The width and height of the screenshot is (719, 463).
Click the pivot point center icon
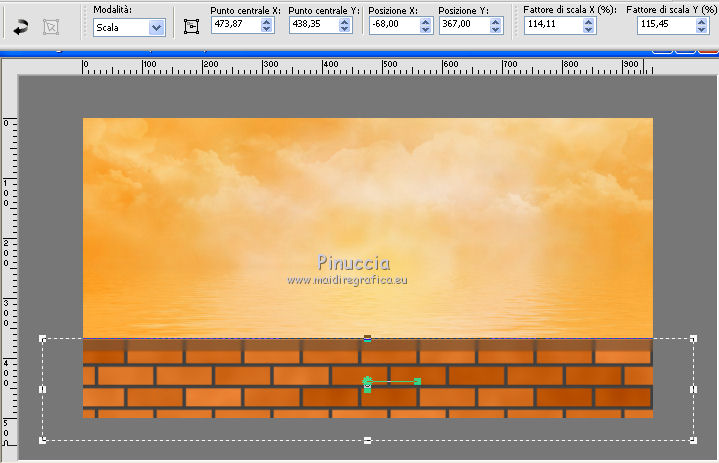(x=191, y=27)
